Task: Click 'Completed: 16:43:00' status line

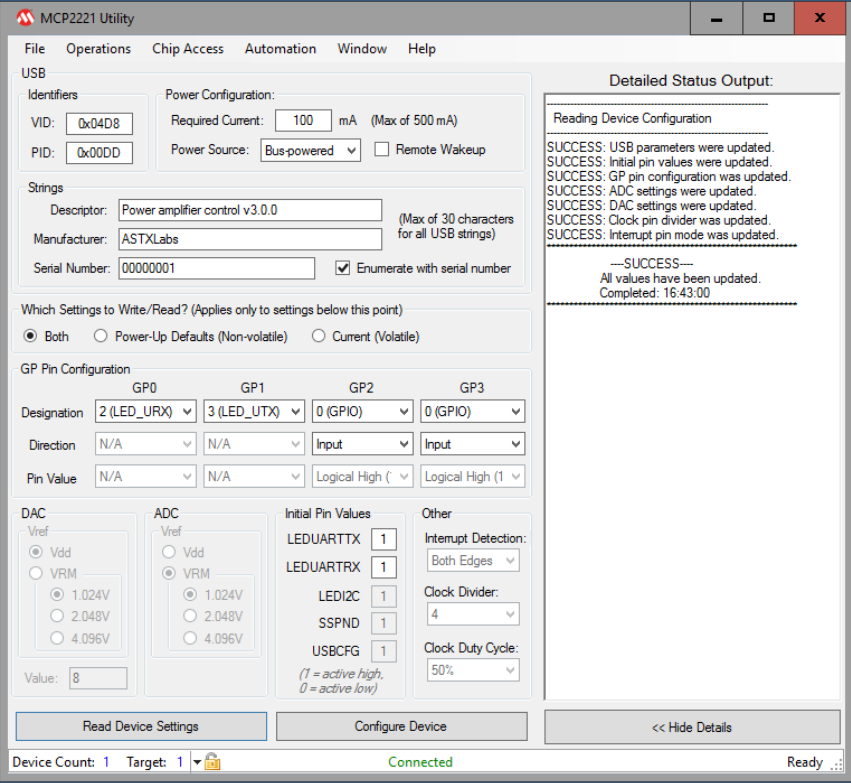Action: point(654,293)
